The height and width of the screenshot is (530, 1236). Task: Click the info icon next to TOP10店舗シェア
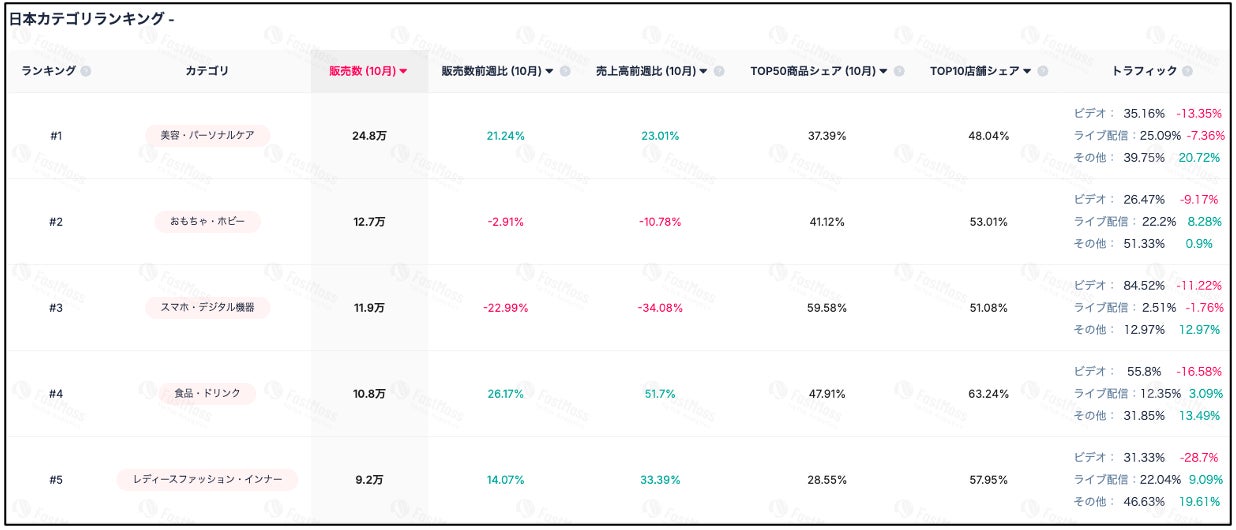[x=1042, y=71]
